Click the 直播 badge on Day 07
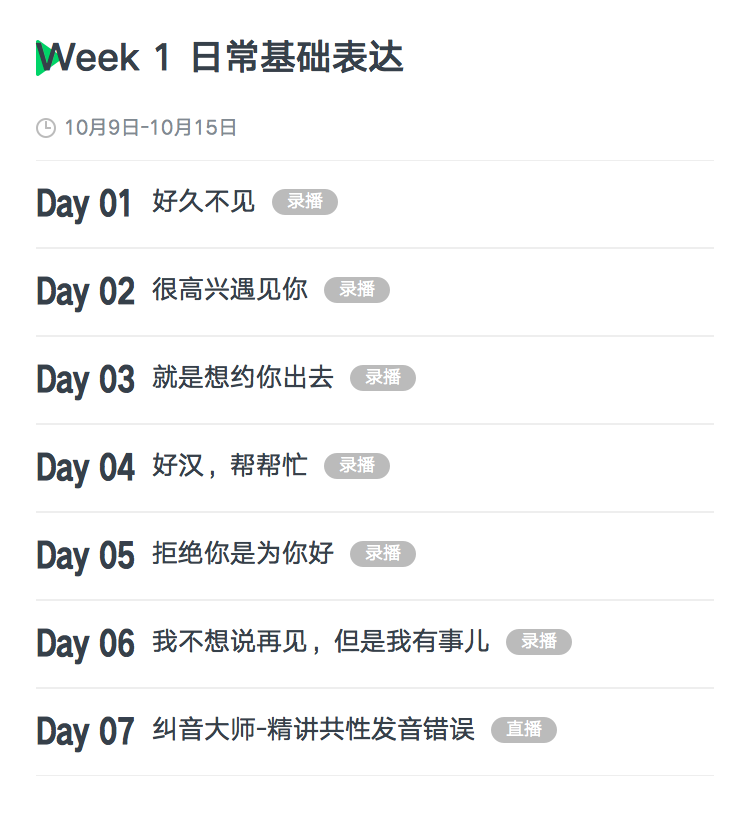The height and width of the screenshot is (816, 750). point(524,729)
